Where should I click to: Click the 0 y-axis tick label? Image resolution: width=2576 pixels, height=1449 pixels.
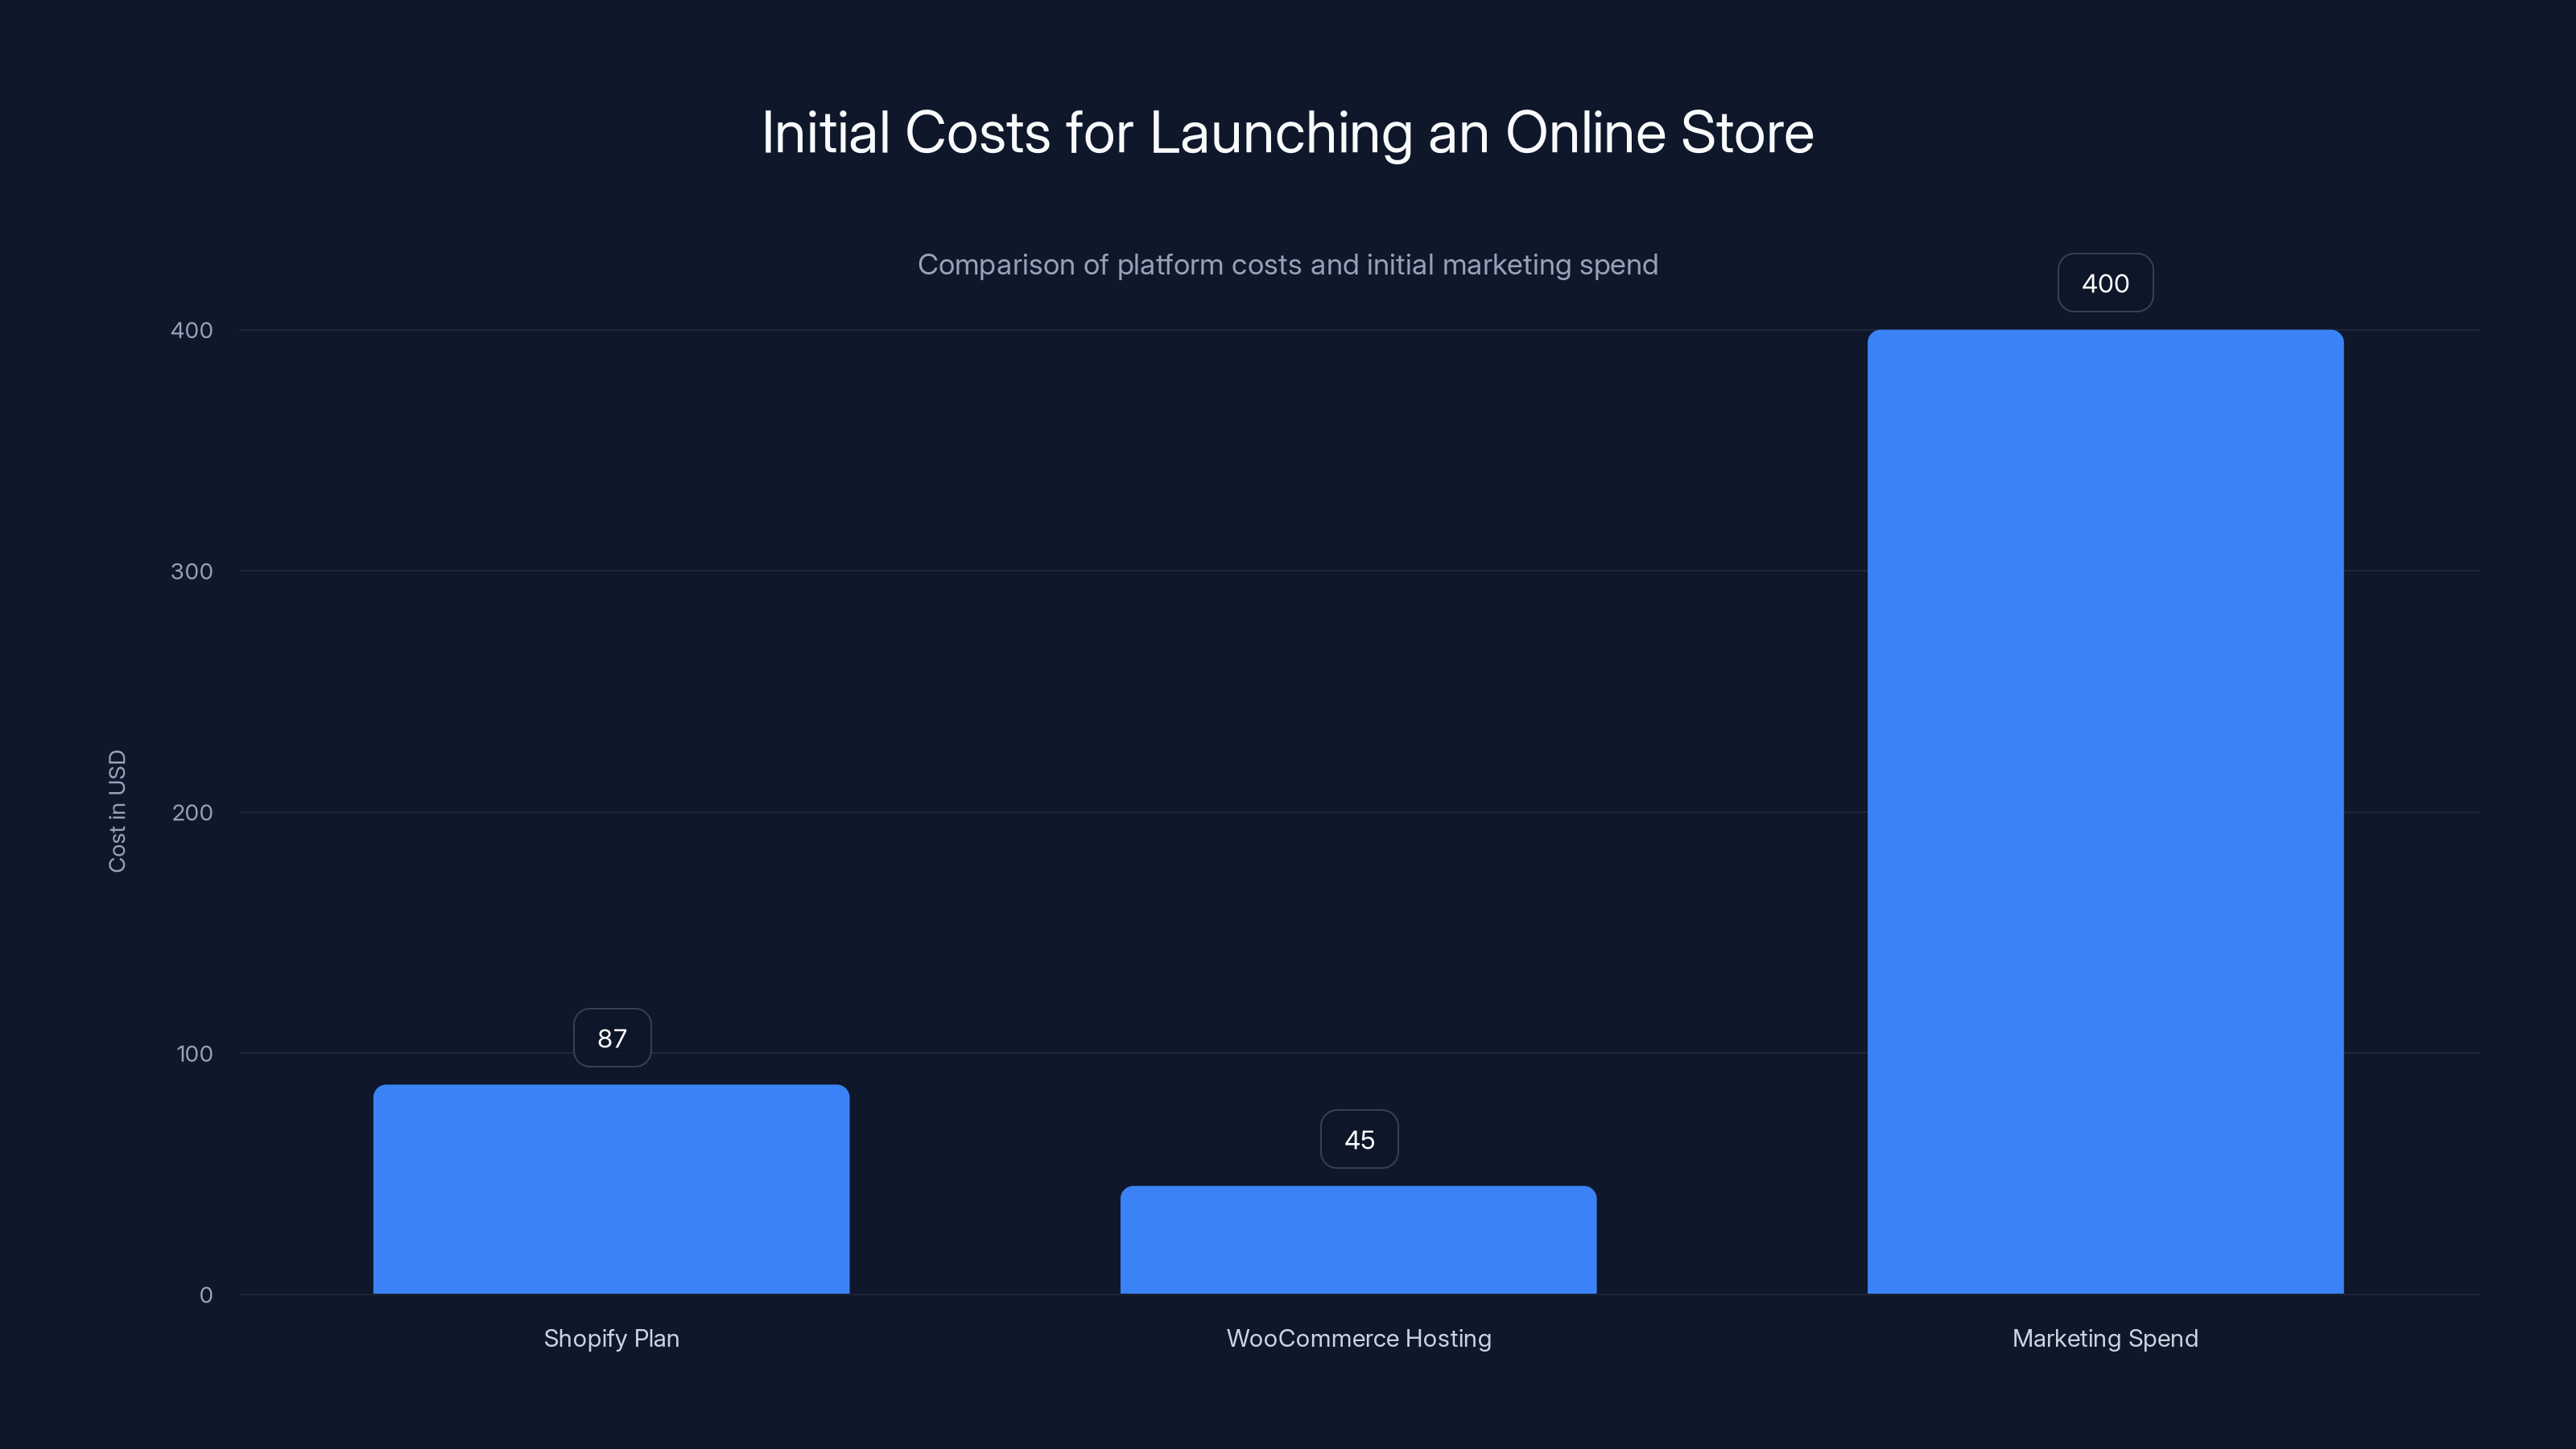click(x=206, y=1294)
